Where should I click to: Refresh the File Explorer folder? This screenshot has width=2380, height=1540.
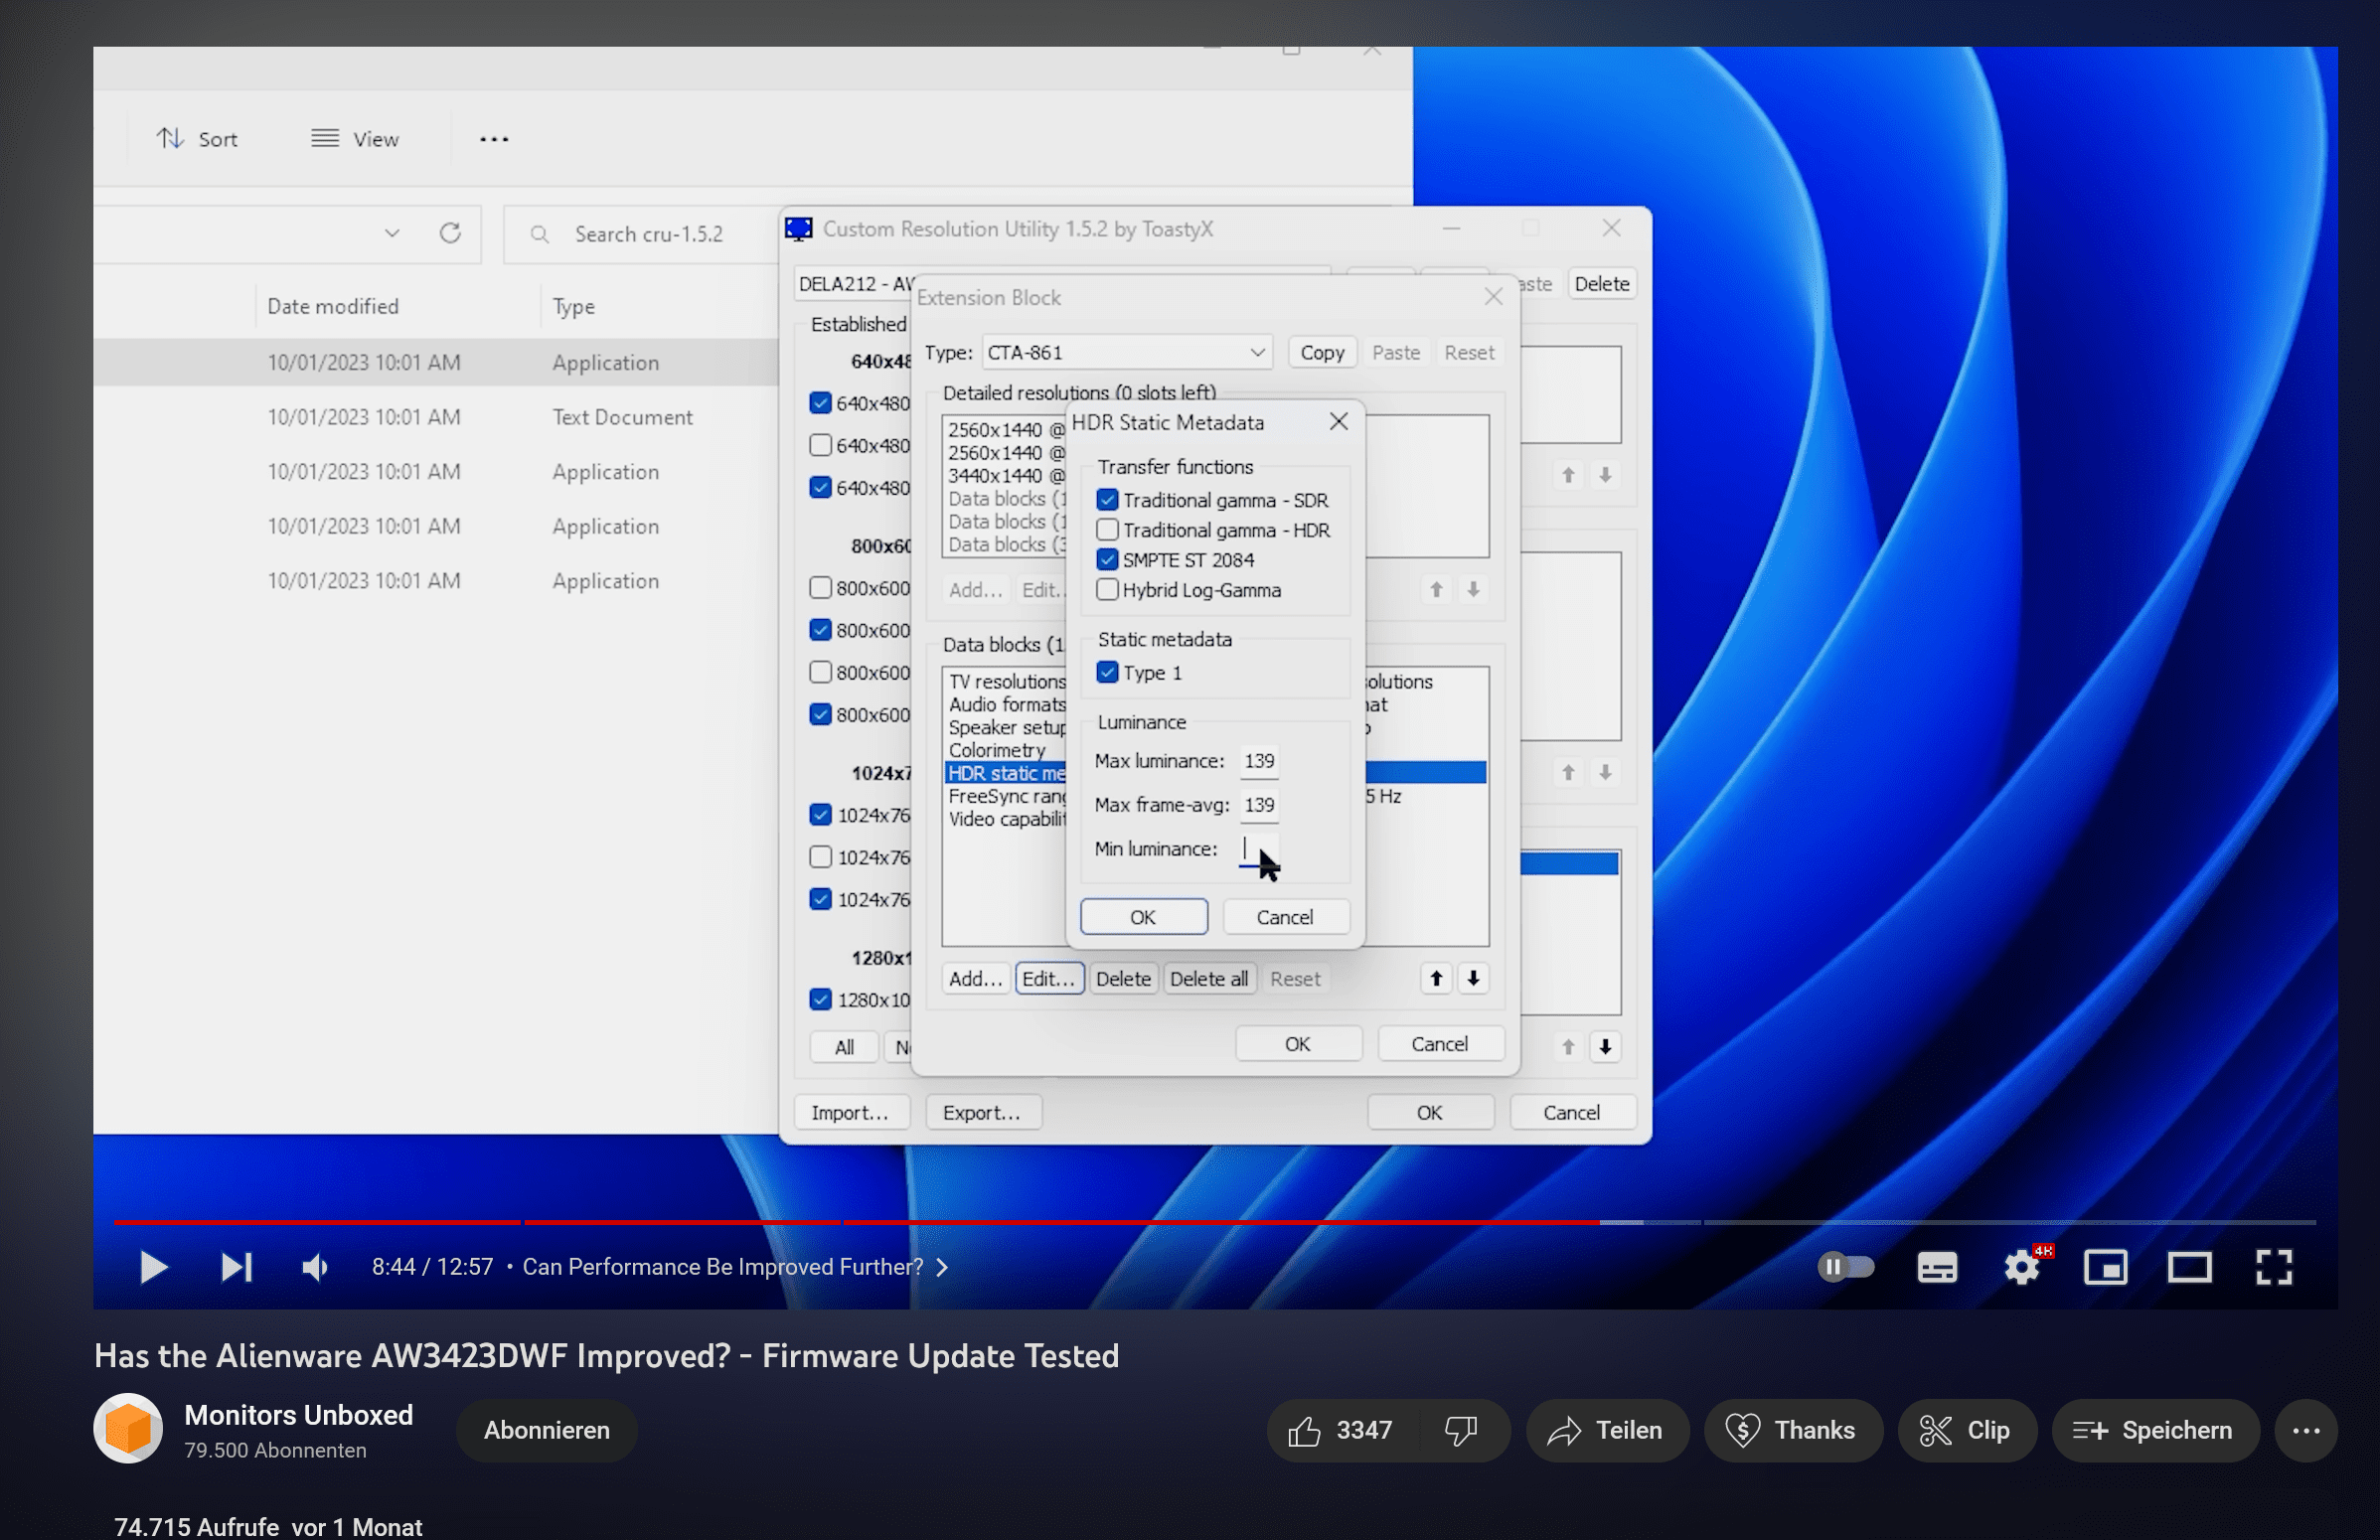tap(450, 233)
